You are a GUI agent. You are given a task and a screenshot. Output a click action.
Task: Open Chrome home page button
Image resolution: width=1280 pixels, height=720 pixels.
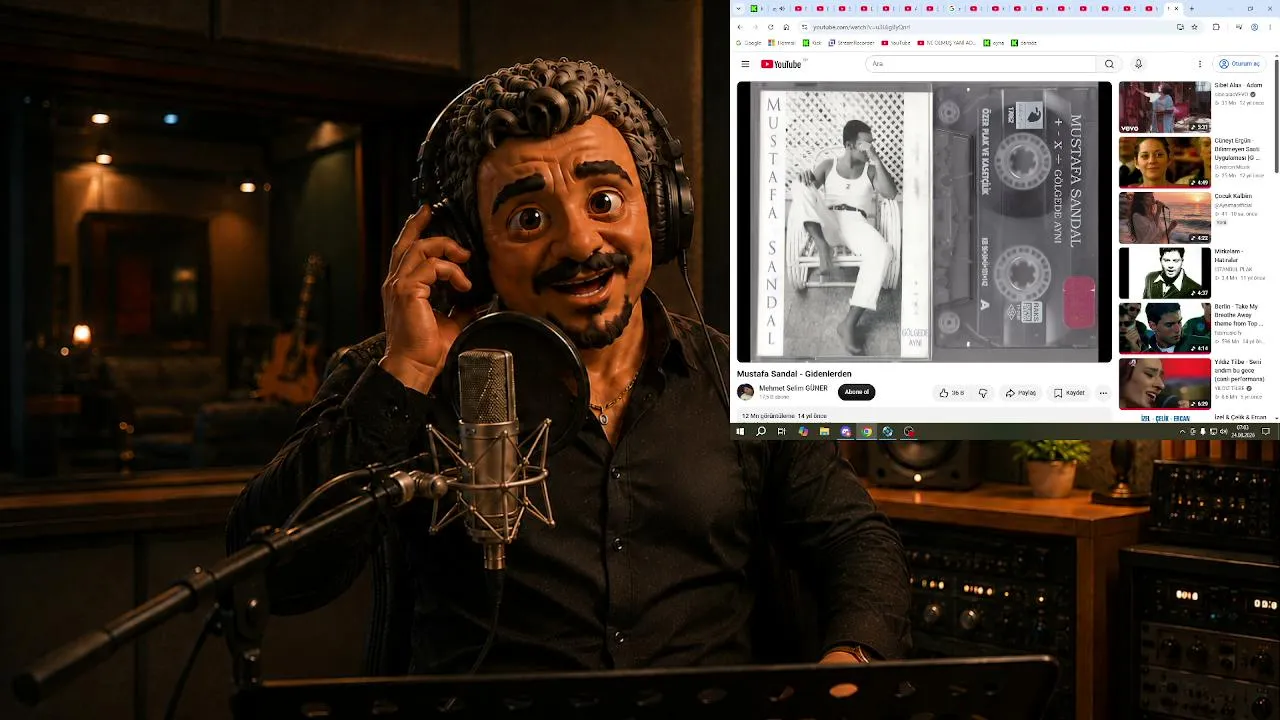point(786,27)
